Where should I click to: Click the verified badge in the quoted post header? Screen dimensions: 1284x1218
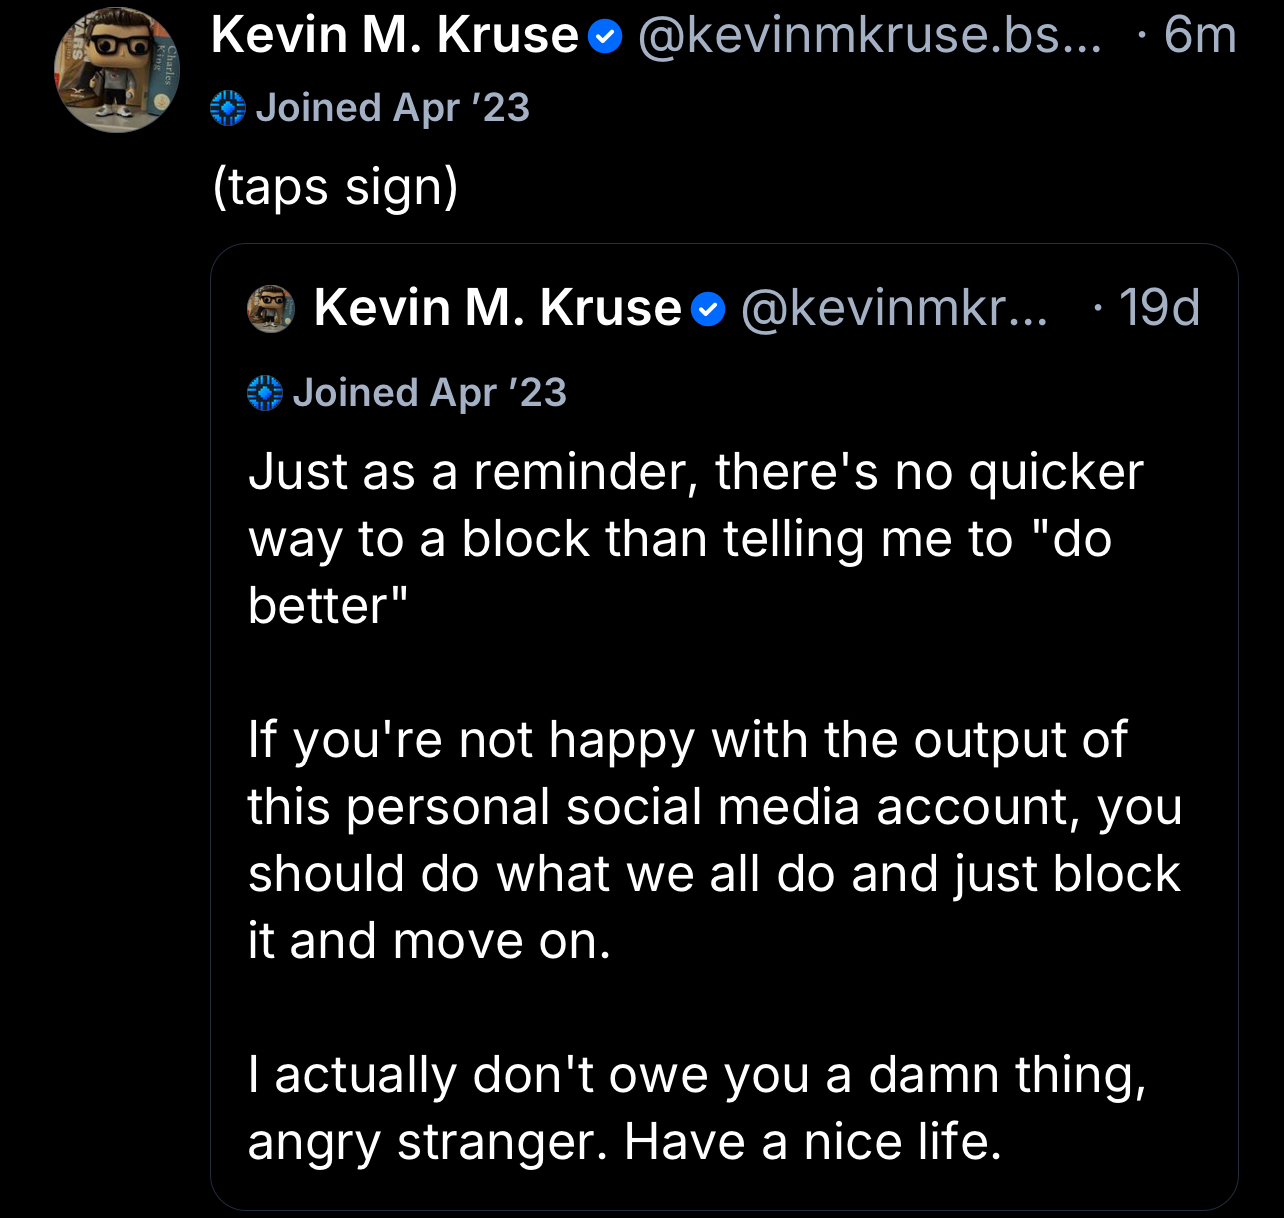(x=708, y=309)
